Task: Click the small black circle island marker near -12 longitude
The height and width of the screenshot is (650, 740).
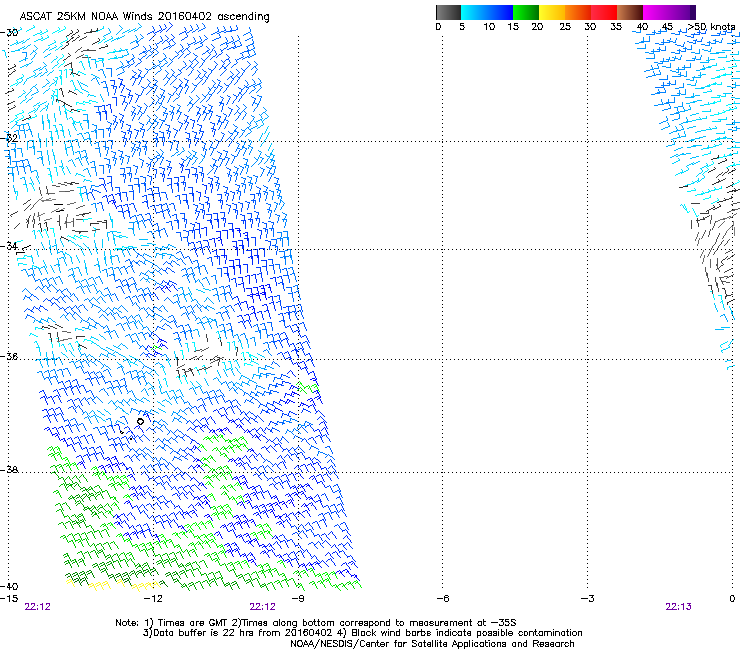Action: tap(140, 421)
